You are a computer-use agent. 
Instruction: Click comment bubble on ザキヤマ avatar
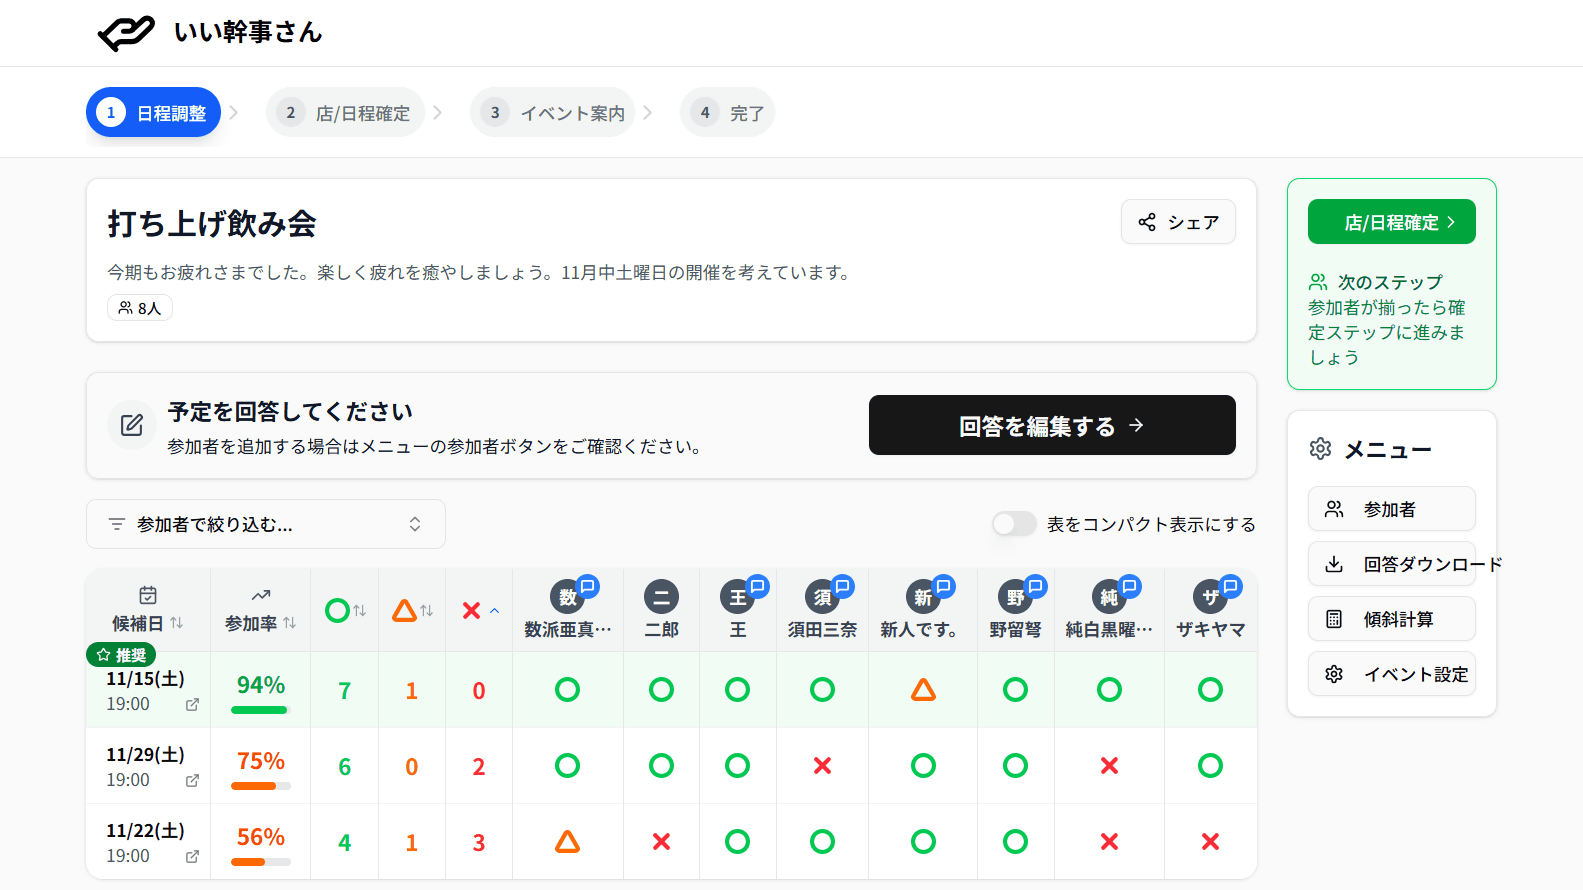[x=1230, y=587]
